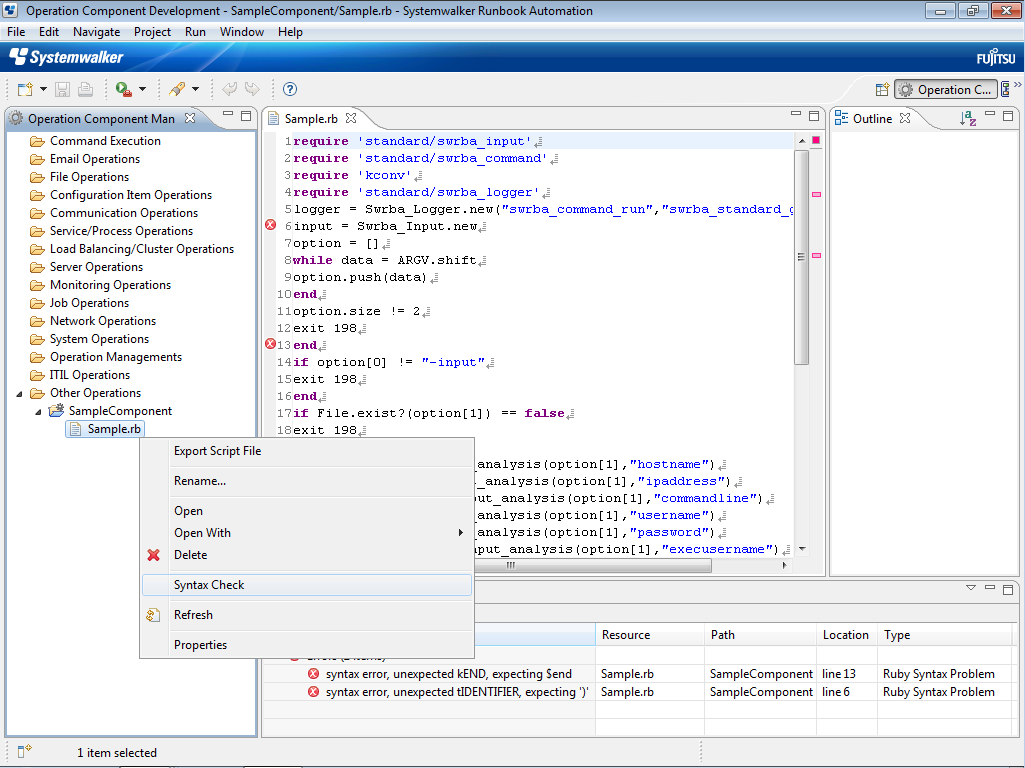
Task: Open the Window menu
Action: [x=241, y=32]
